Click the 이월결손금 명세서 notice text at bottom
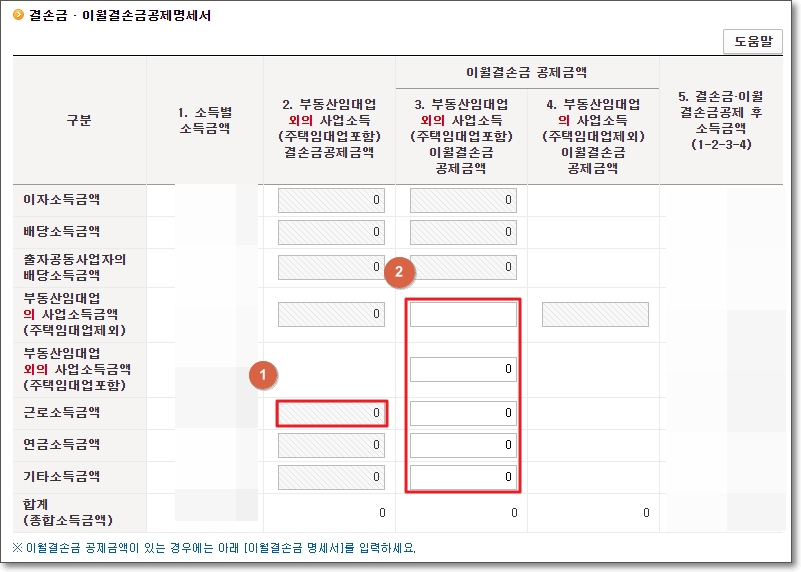The height and width of the screenshot is (572, 801). pos(214,548)
